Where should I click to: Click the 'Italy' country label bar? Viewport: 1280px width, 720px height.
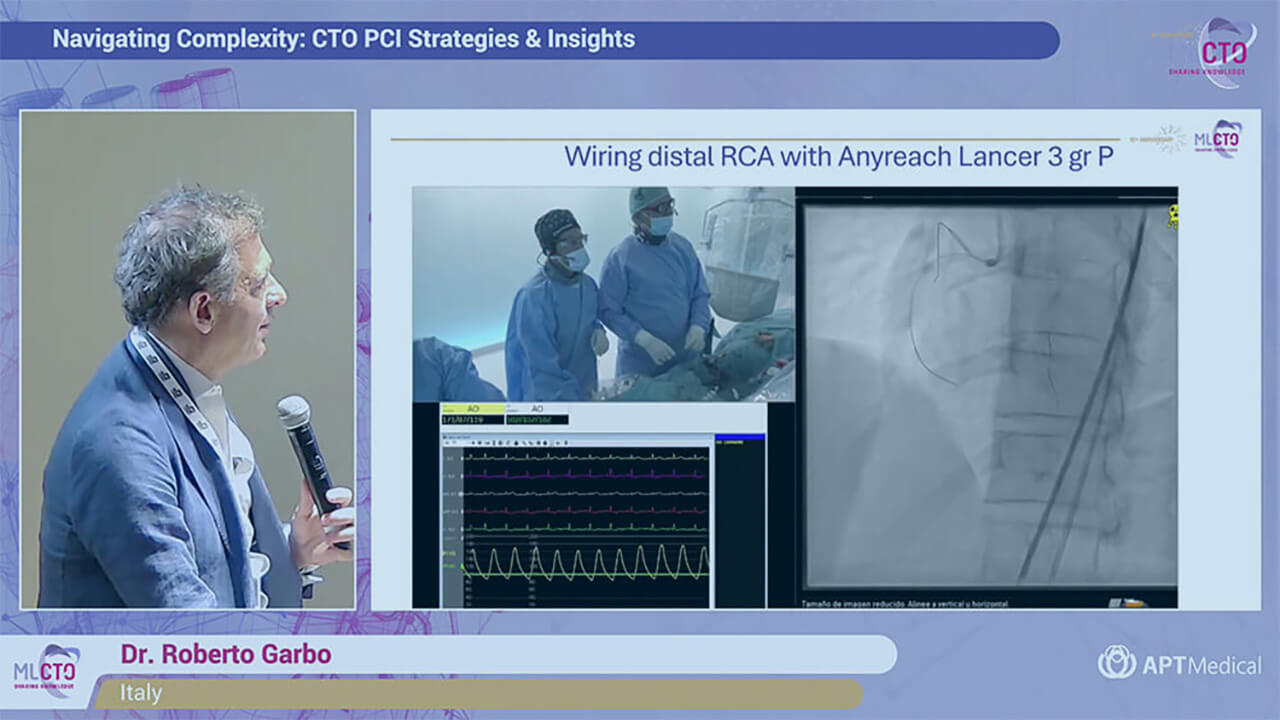coord(141,693)
